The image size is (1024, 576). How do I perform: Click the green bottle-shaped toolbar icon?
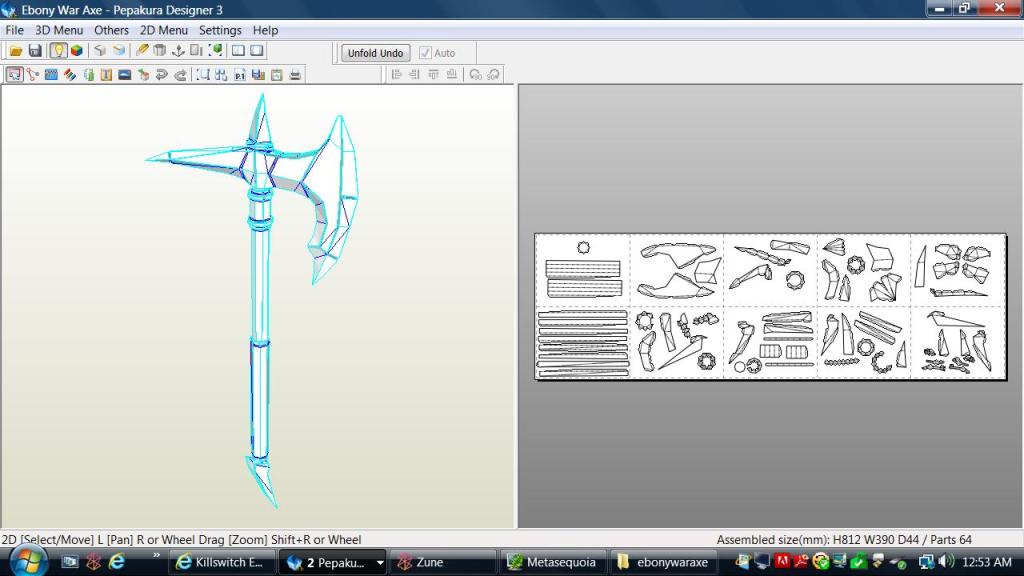point(88,75)
